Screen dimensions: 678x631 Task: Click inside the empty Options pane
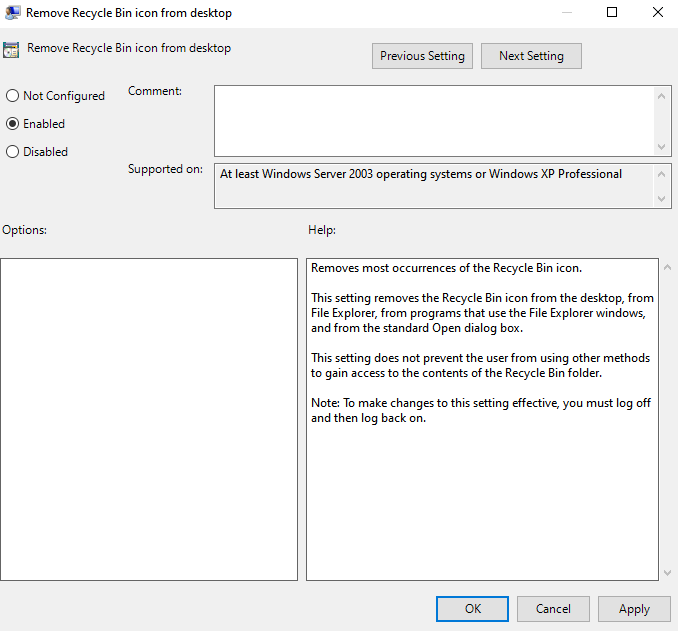(x=149, y=420)
